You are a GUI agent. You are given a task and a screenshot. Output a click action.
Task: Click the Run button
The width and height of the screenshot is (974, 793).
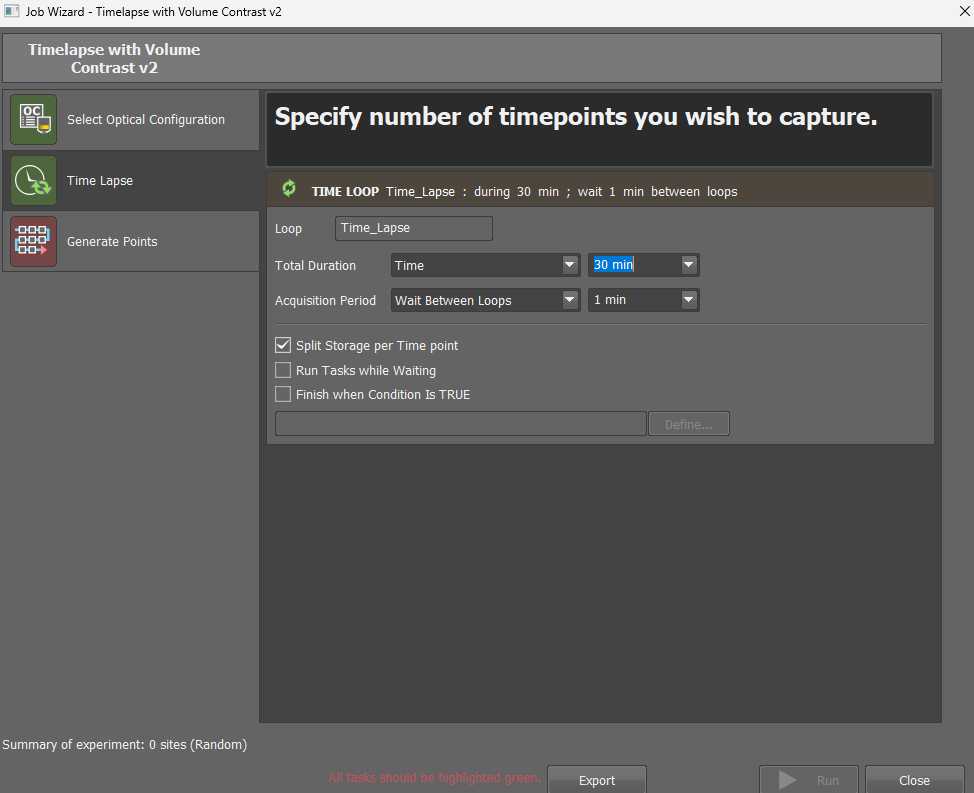coord(808,779)
